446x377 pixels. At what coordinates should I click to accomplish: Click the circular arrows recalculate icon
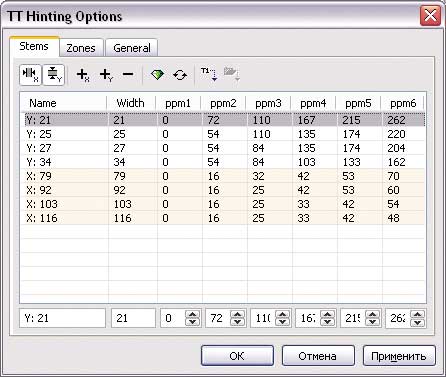[x=180, y=75]
